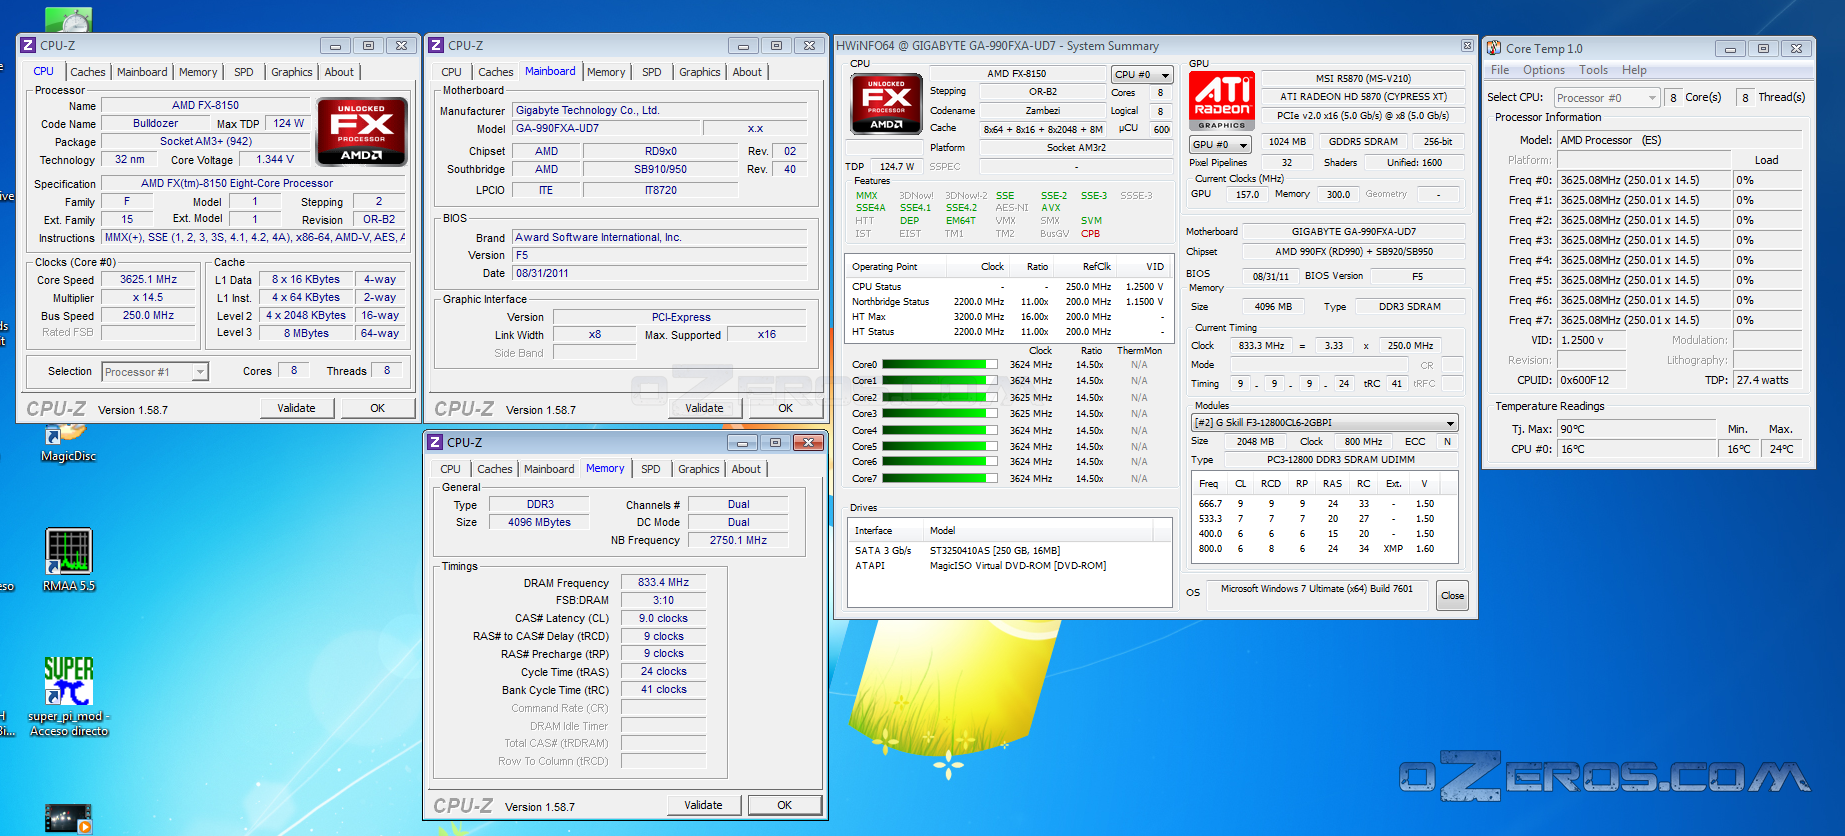Click the Tj. Max value 90°C in Core Temp
This screenshot has width=1845, height=836.
[1636, 430]
